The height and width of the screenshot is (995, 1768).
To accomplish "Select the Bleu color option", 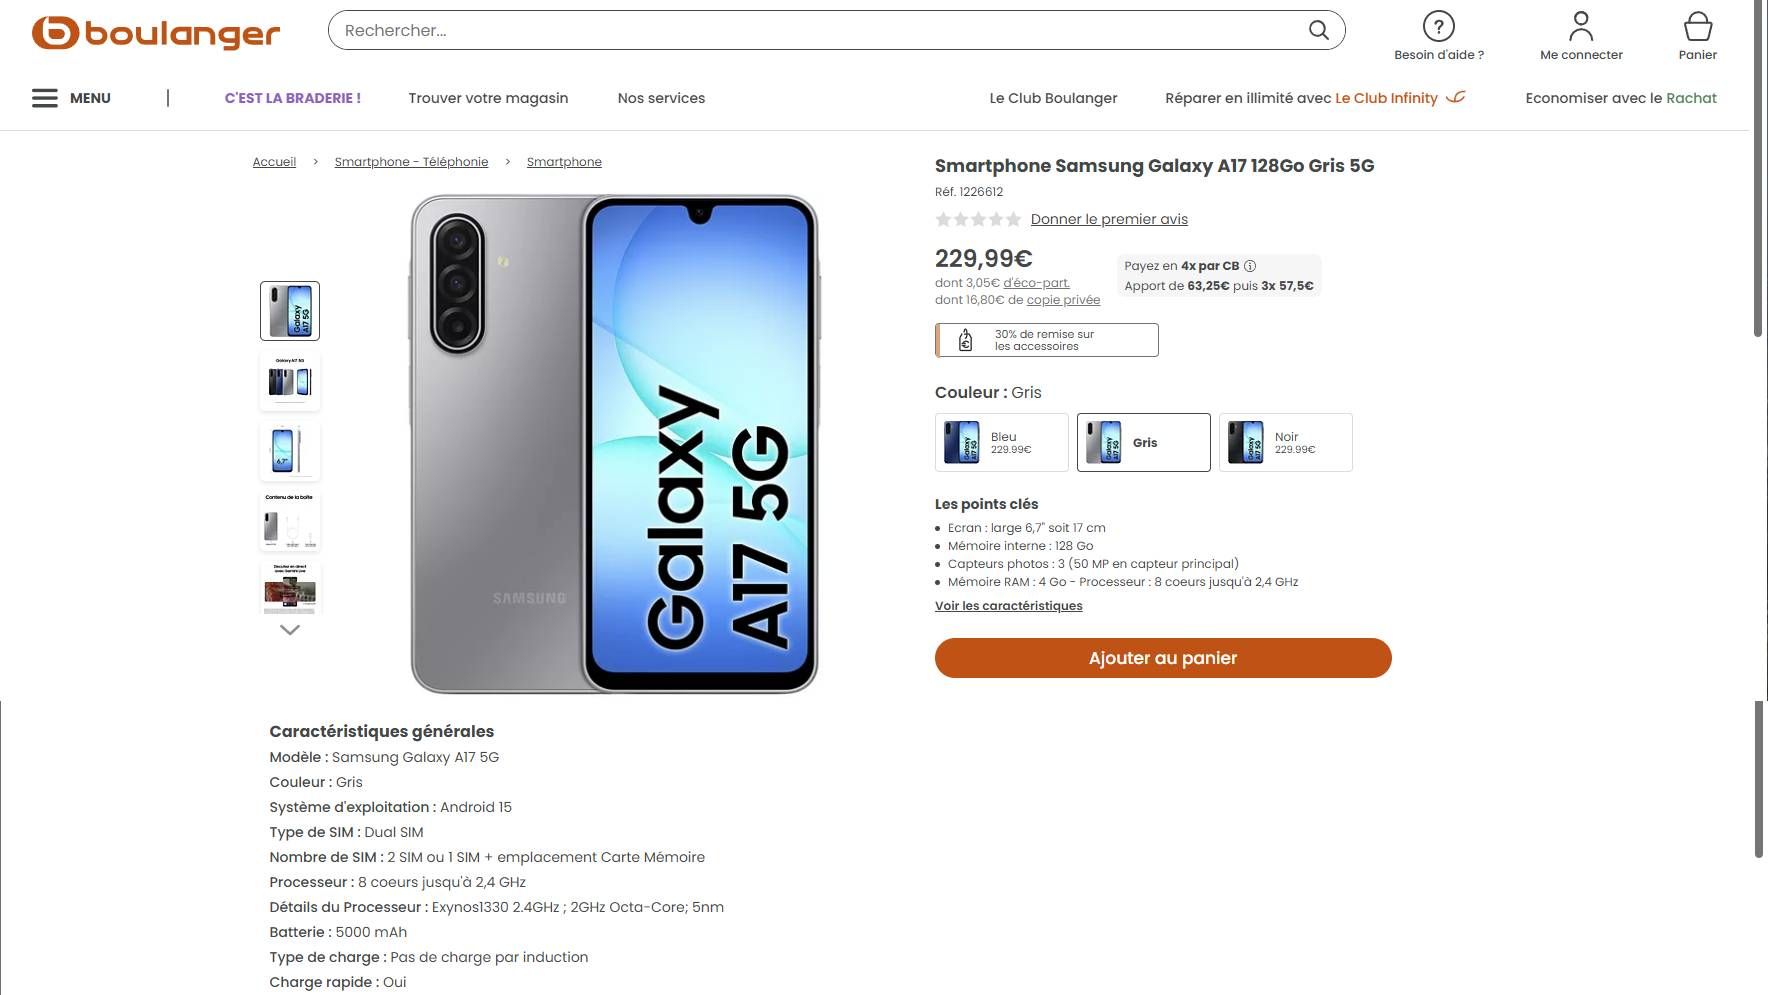I will 1001,442.
